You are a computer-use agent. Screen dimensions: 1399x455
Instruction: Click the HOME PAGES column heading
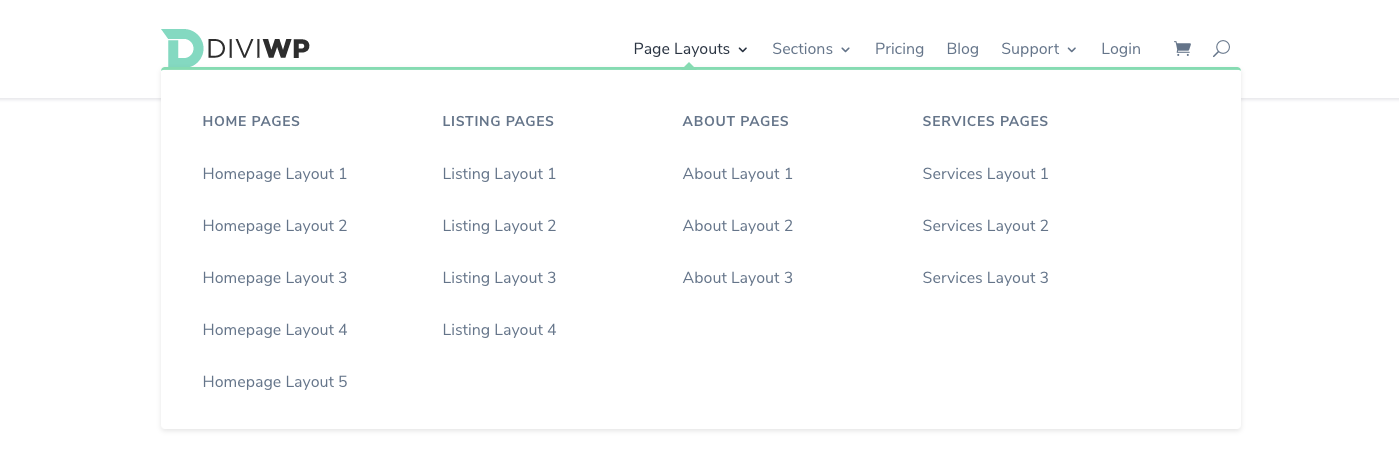click(251, 121)
